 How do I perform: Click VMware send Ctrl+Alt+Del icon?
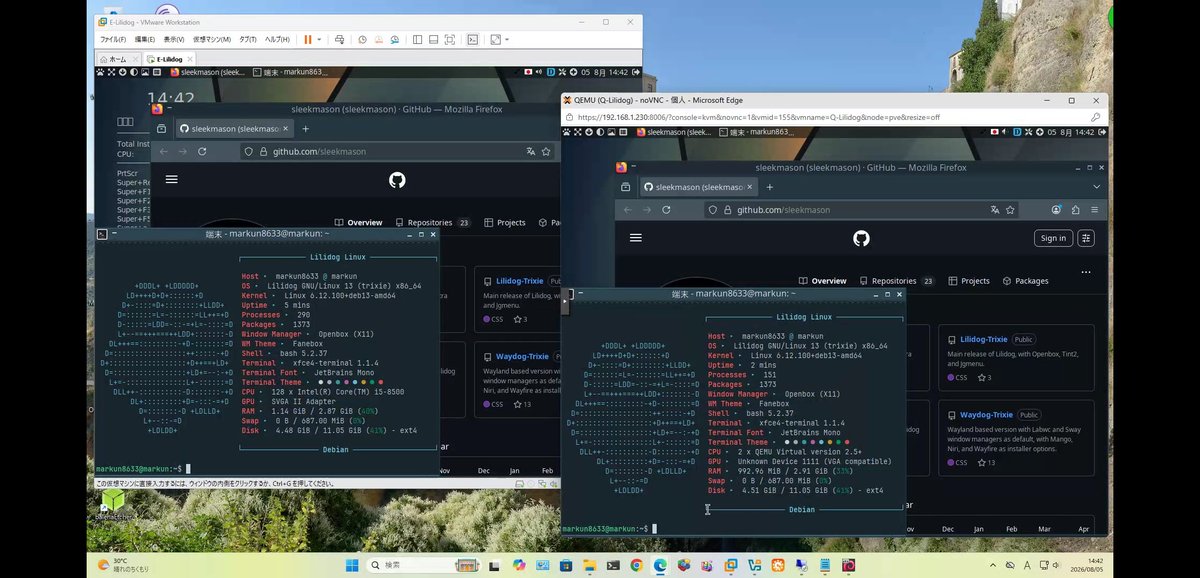(339, 39)
